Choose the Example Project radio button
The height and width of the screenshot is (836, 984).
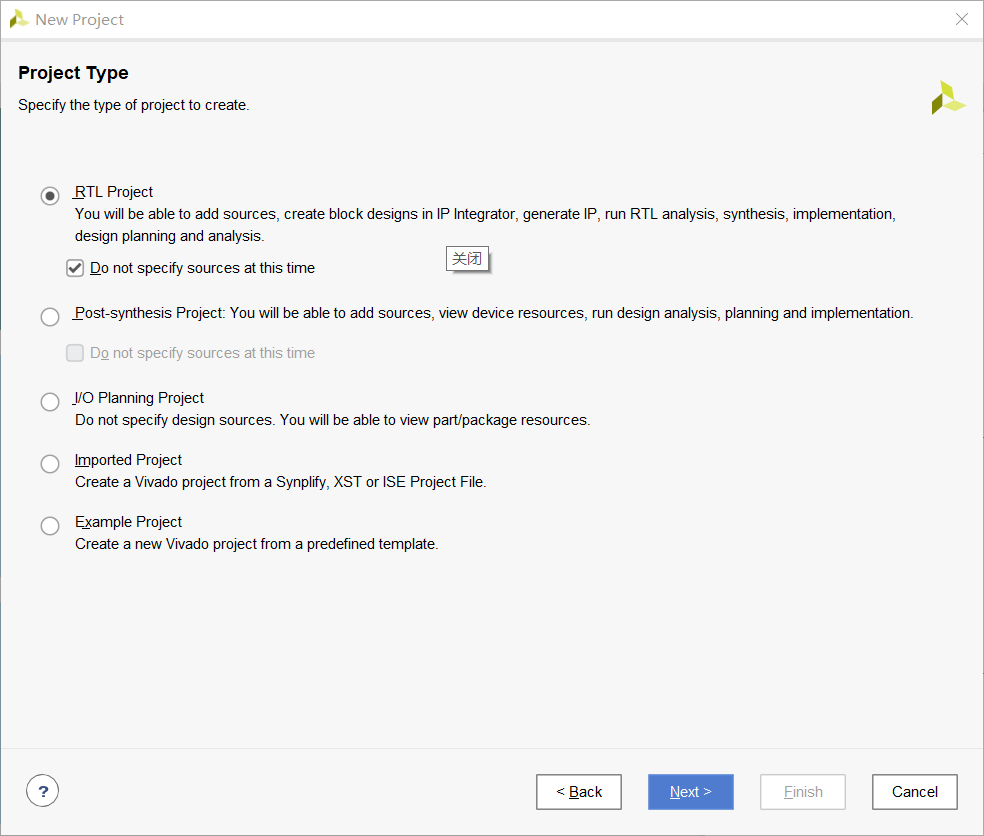(x=50, y=526)
